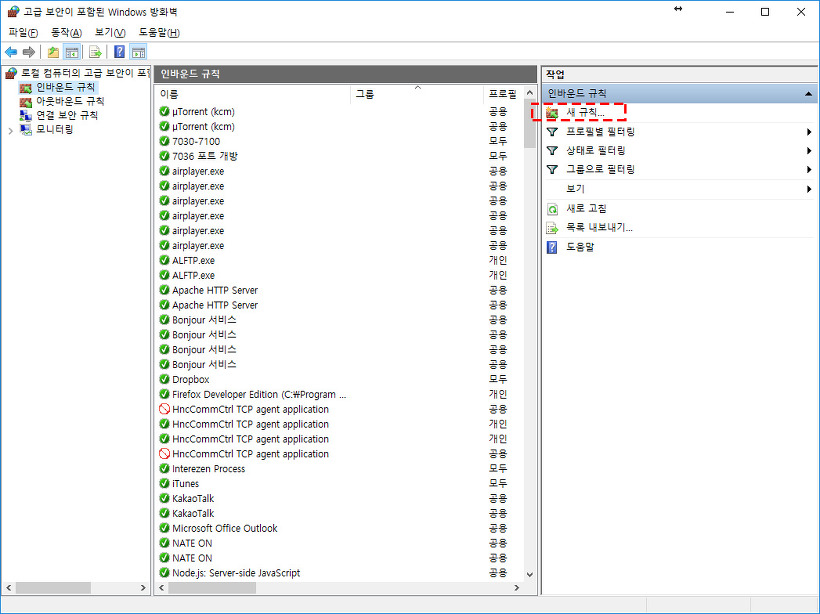Viewport: 820px width, 614px height.
Task: Click 상태로 필터링 action text
Action: [596, 151]
